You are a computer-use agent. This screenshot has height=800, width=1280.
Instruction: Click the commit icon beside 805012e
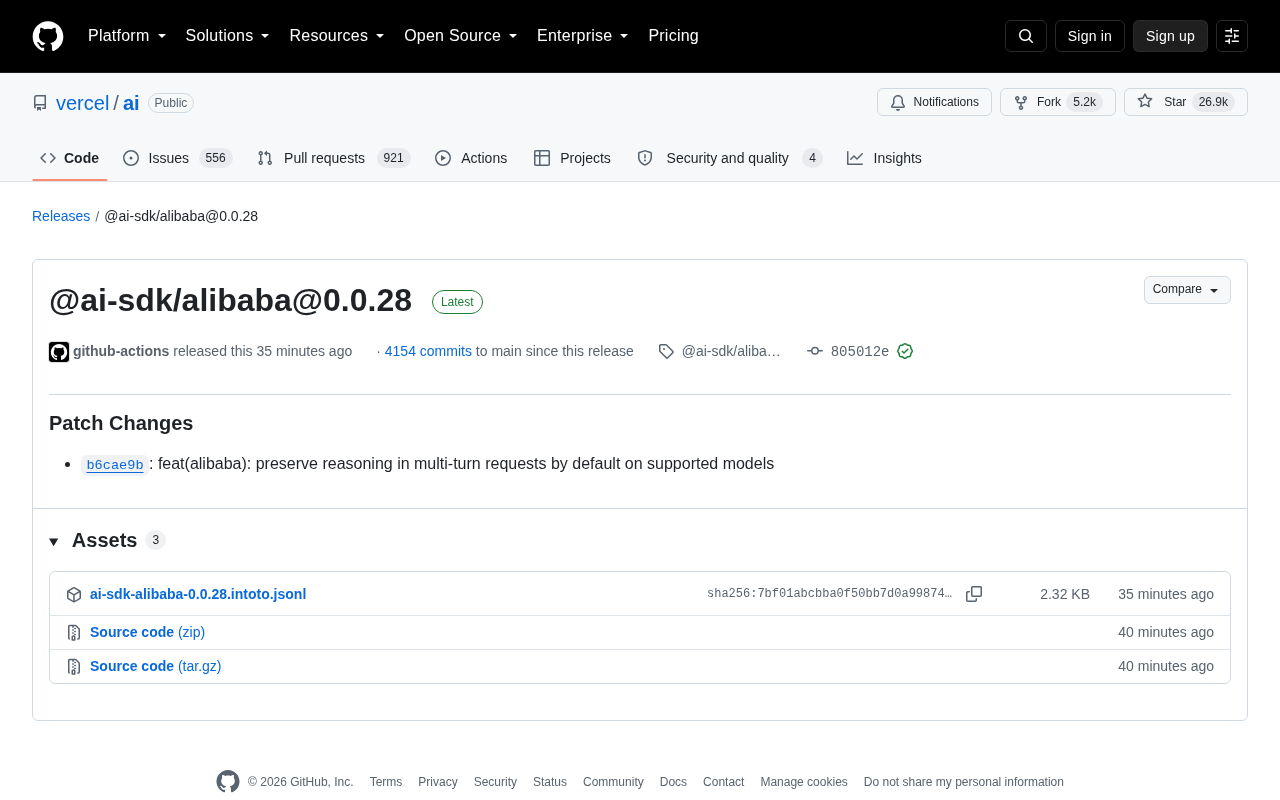pyautogui.click(x=815, y=351)
